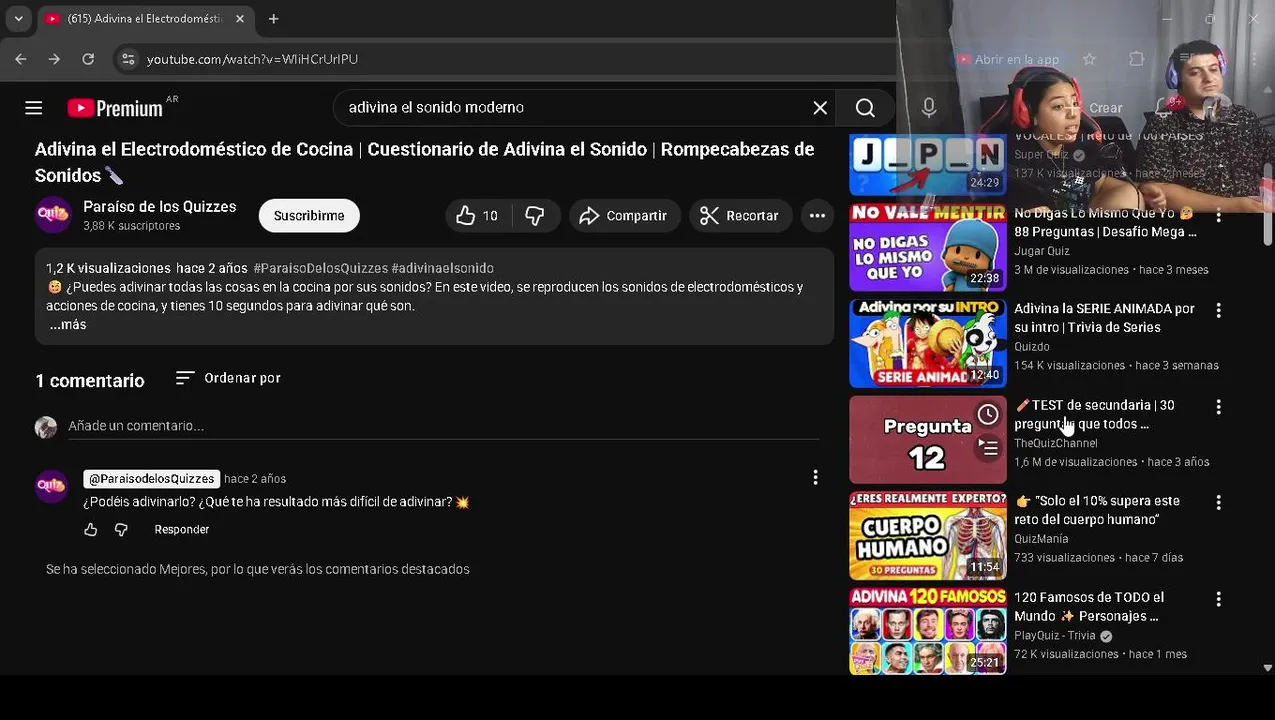This screenshot has width=1275, height=720.
Task: Open the Ordenar por sort dropdown
Action: click(x=228, y=378)
